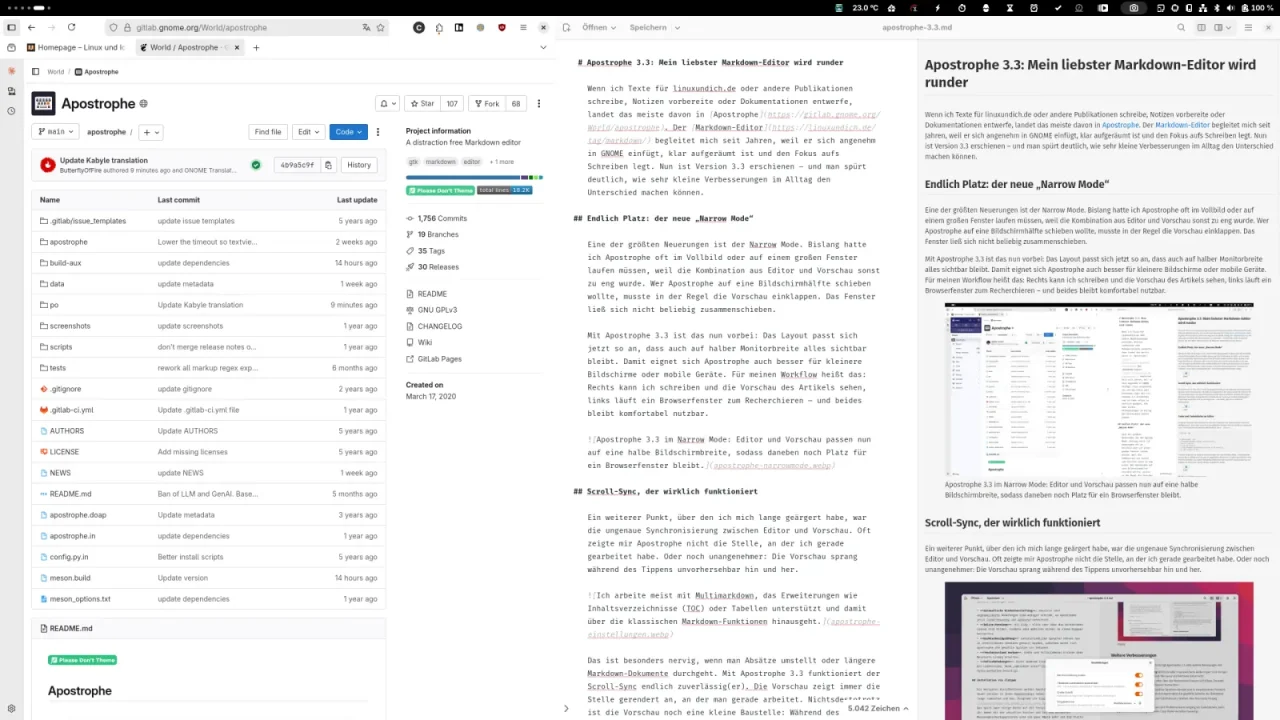Click the Apostrophe project avatar
This screenshot has width=1280, height=720.
tap(43, 103)
